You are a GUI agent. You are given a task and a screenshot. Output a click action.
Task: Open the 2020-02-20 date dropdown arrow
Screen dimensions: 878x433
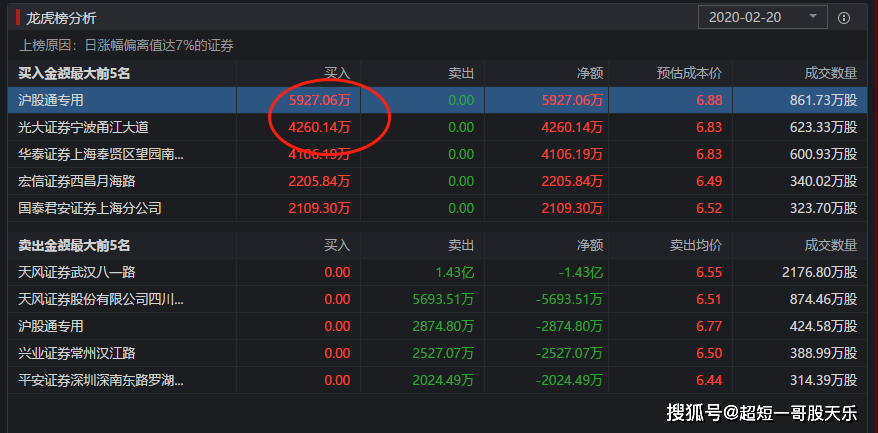812,17
